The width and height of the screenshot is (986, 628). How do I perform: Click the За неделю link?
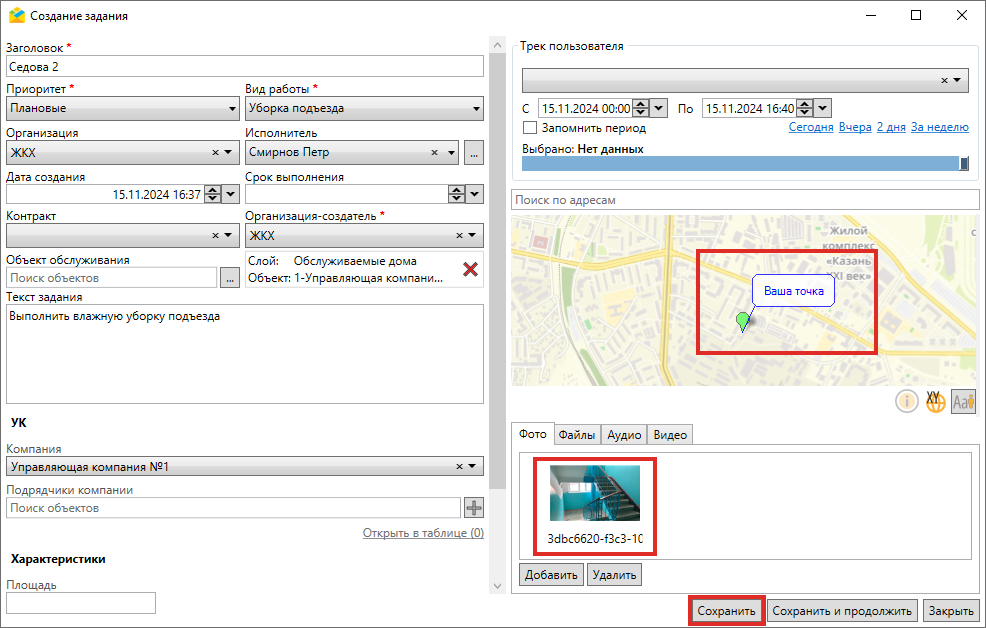pyautogui.click(x=939, y=128)
